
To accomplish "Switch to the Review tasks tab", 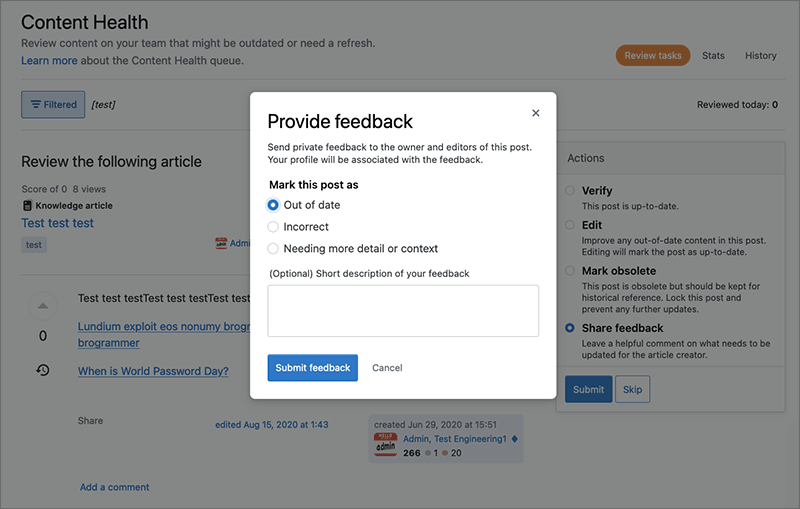I will [x=653, y=56].
